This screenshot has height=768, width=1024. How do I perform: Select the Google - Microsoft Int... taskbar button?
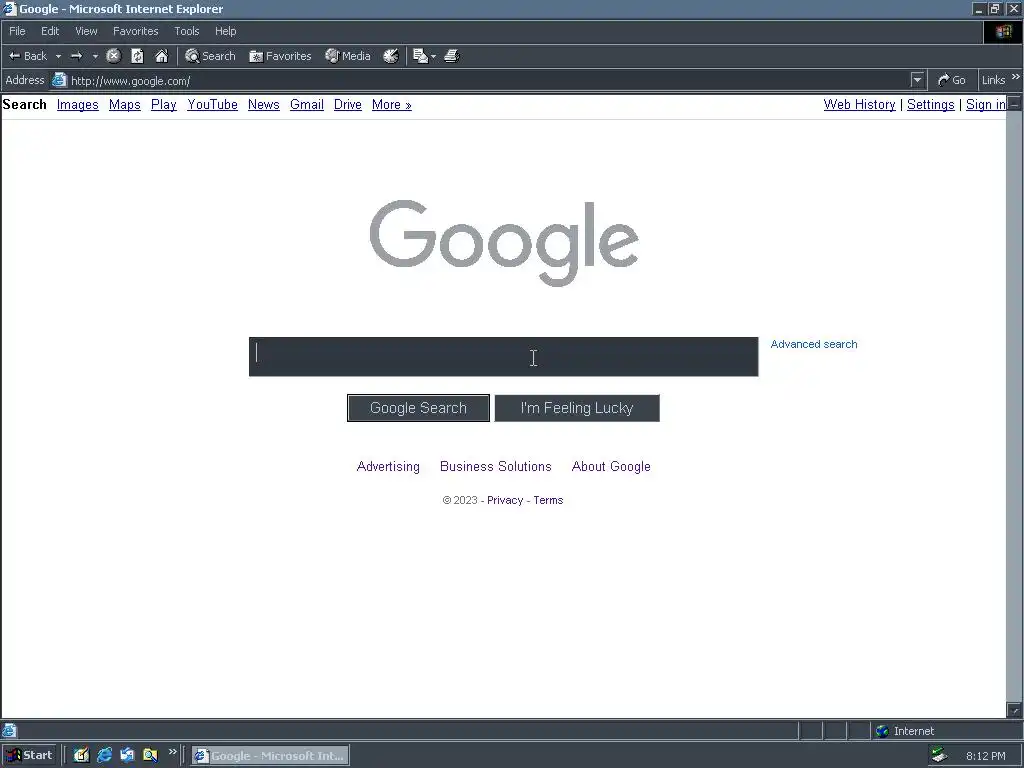(x=270, y=756)
